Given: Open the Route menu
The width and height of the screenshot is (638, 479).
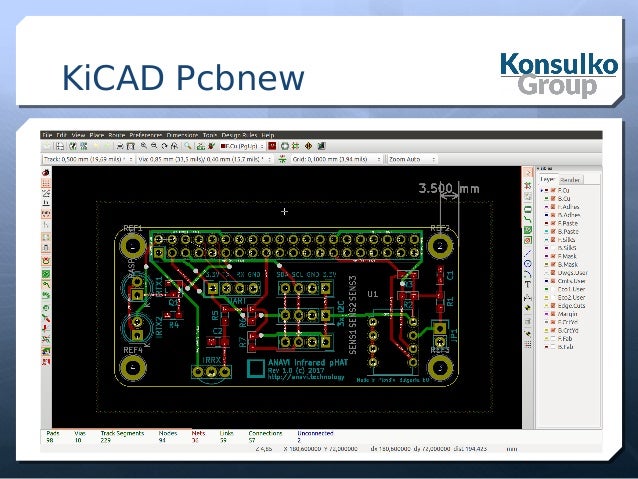Looking at the screenshot, I should click(x=116, y=135).
